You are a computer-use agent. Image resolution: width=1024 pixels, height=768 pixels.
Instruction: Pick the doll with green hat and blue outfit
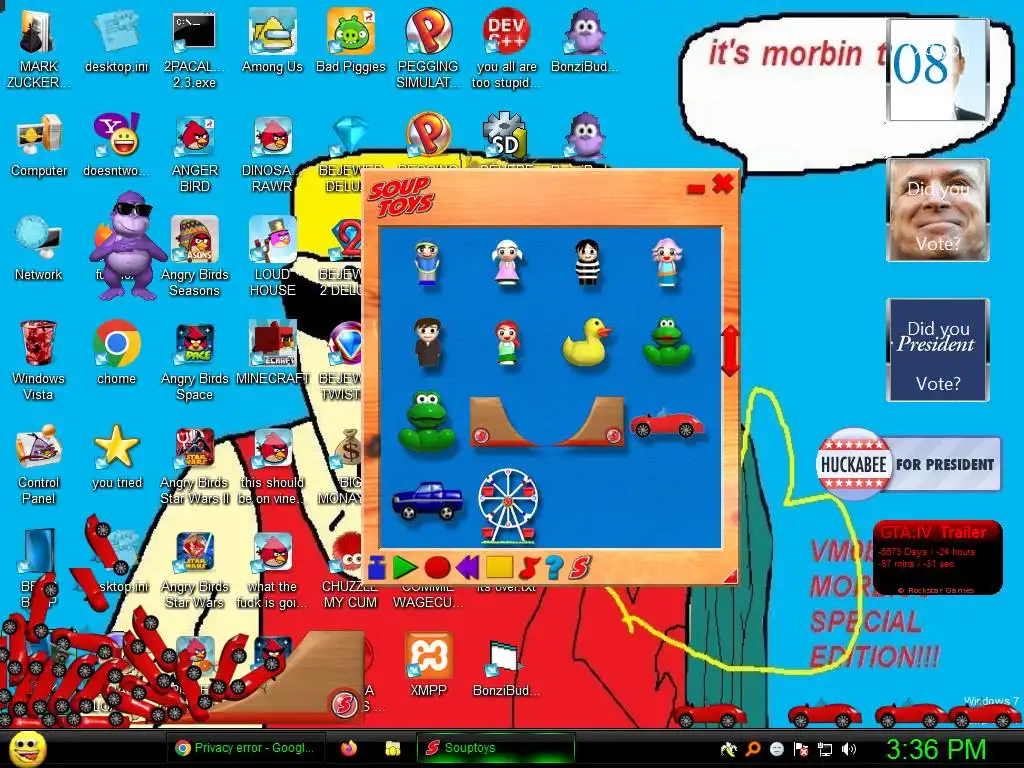point(428,263)
